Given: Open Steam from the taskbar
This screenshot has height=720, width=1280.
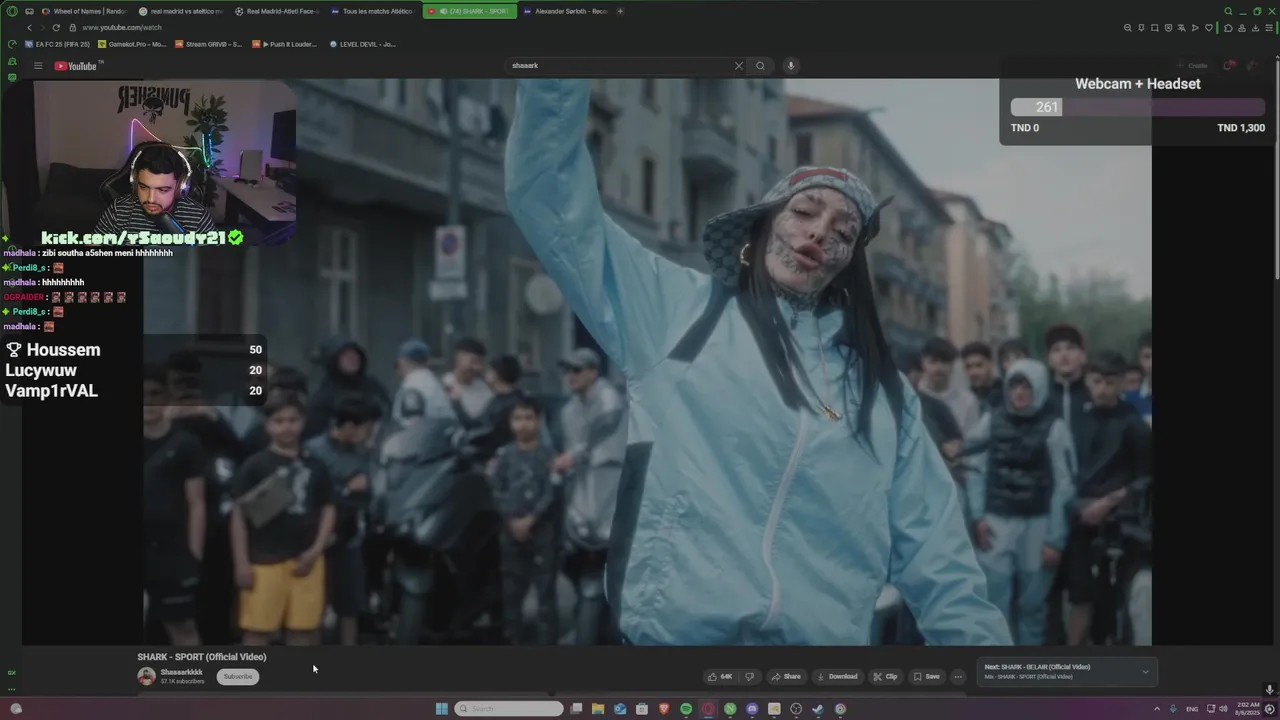Looking at the screenshot, I should pyautogui.click(x=818, y=709).
